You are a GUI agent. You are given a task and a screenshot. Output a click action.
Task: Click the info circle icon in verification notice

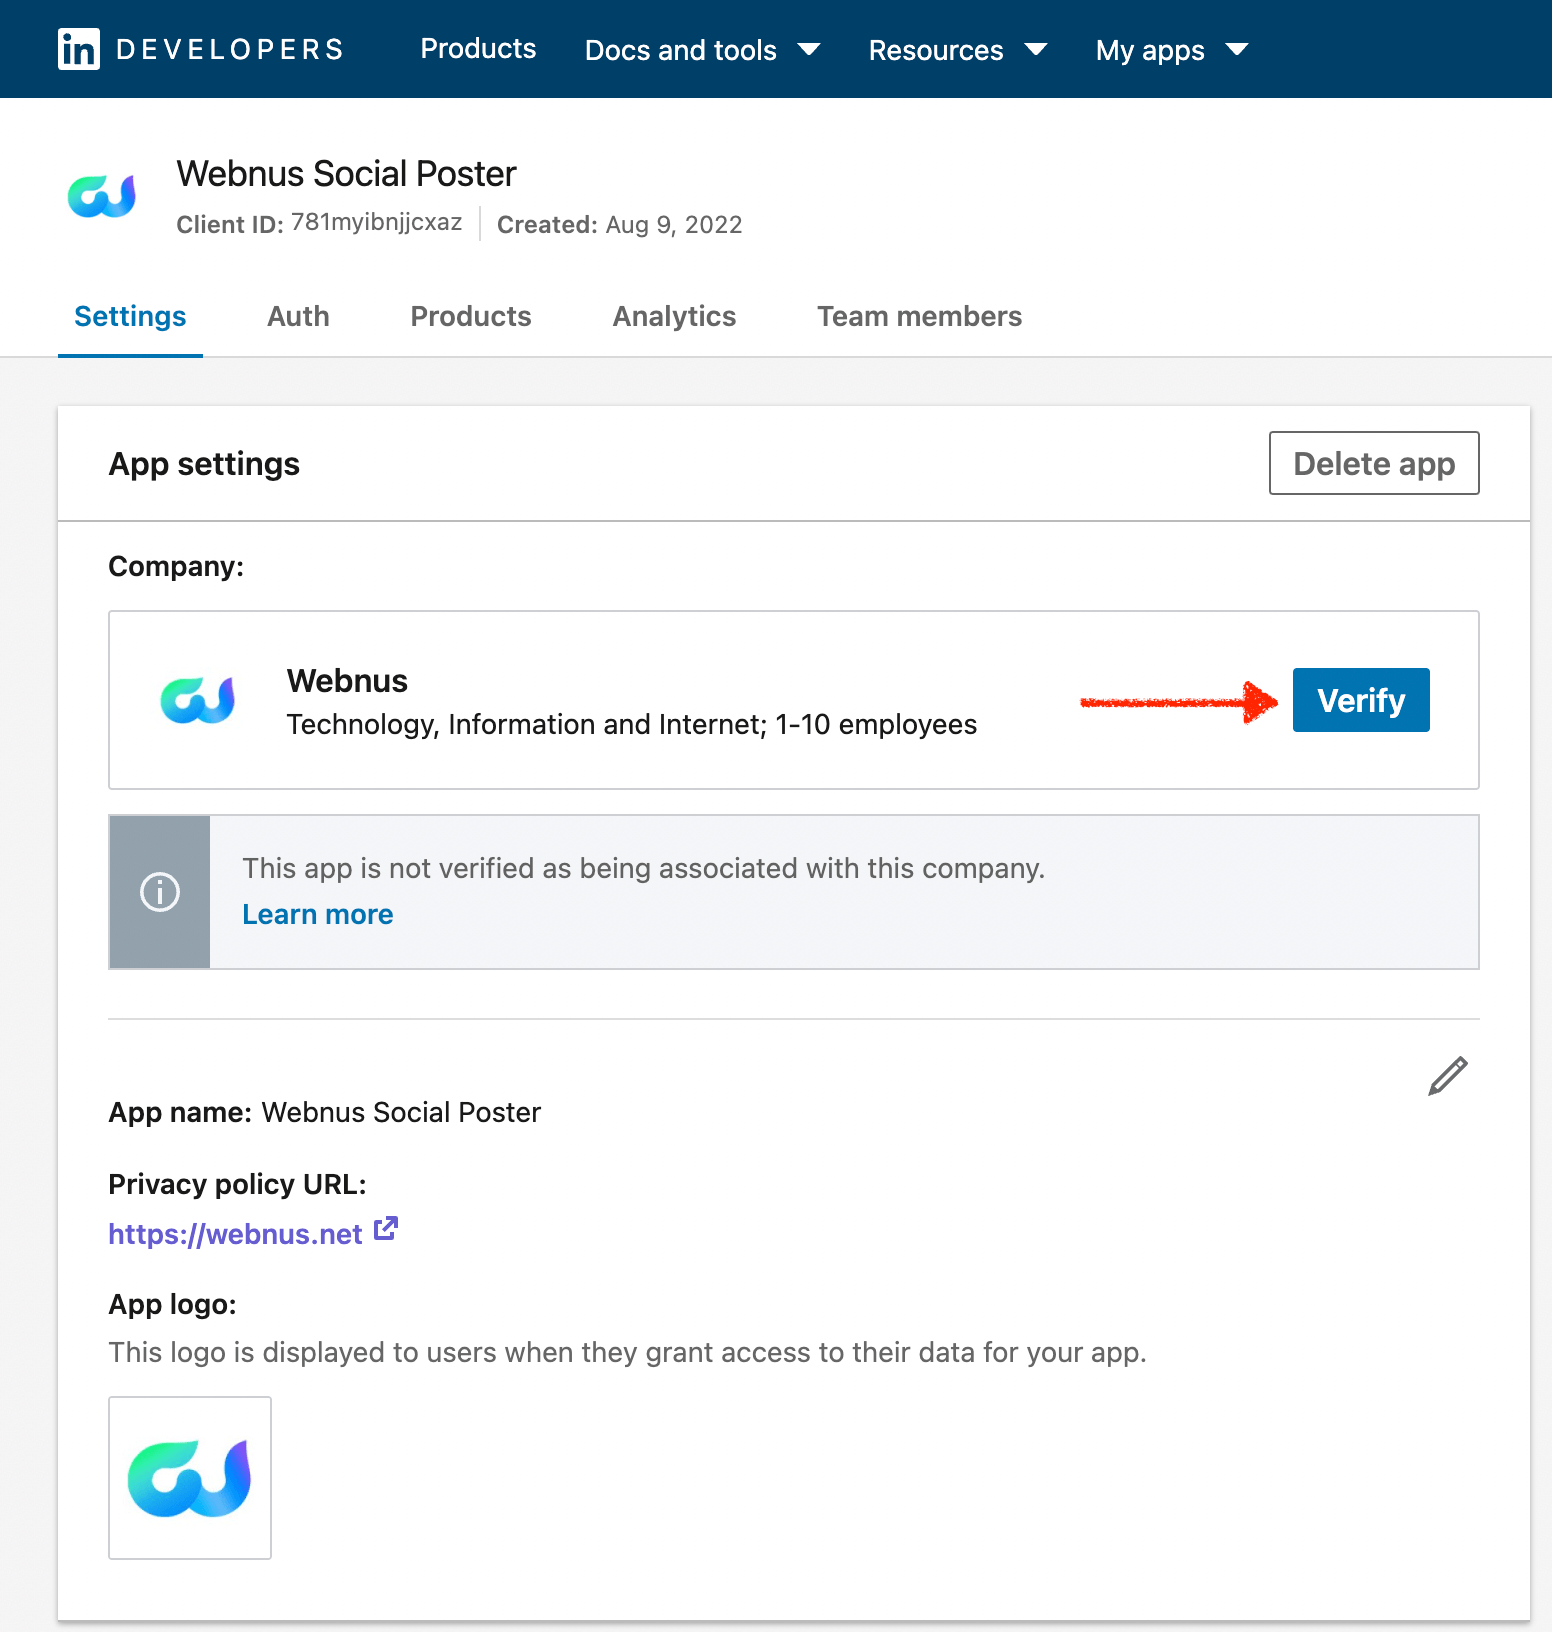coord(160,892)
